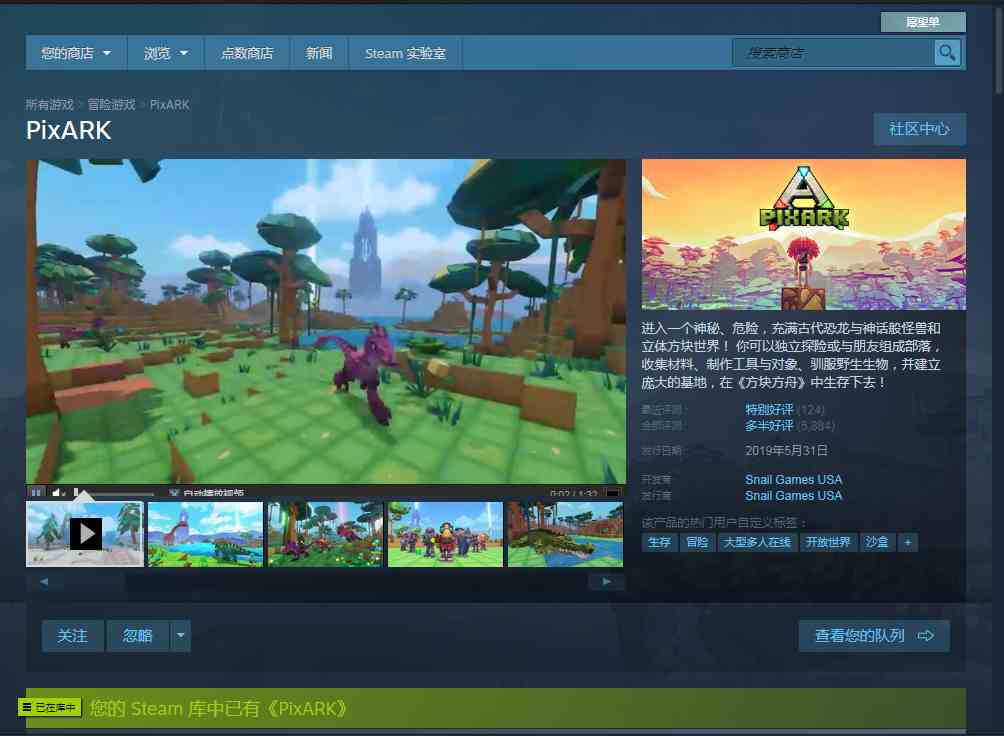Select the crocodile screenshot thumbnail
This screenshot has width=1004, height=736.
click(565, 534)
